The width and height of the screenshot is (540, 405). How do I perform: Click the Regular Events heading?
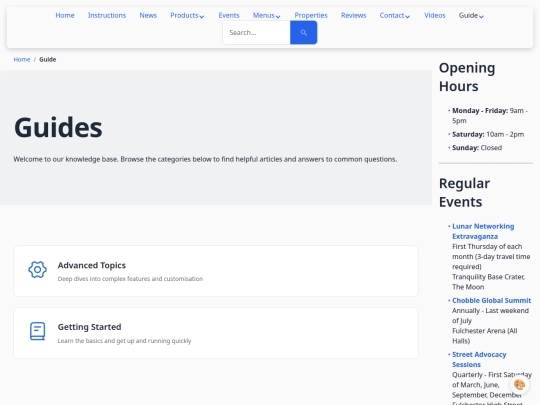(464, 193)
